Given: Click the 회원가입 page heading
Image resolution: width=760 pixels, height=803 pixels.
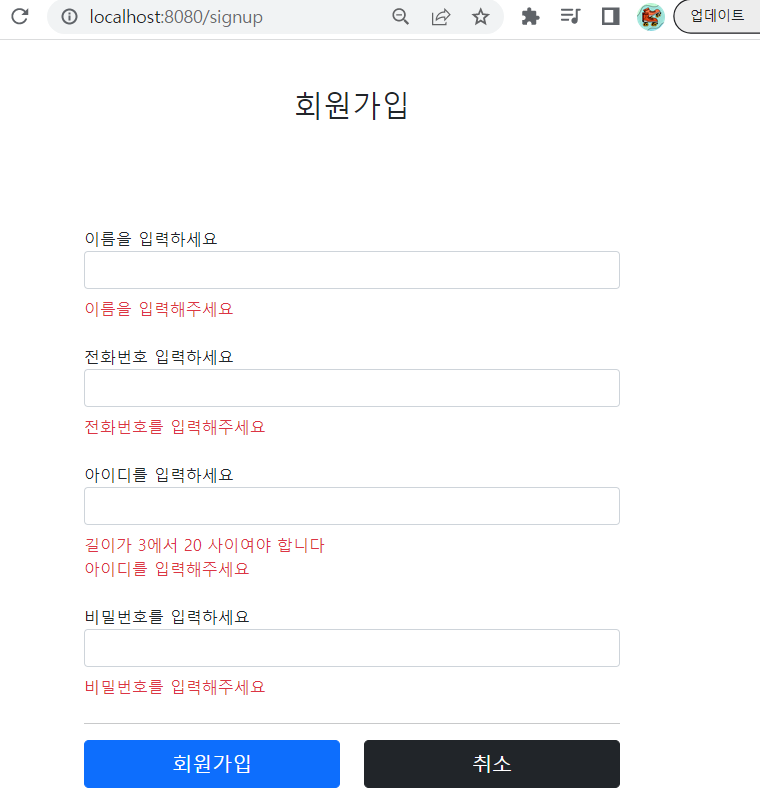Looking at the screenshot, I should pyautogui.click(x=351, y=105).
